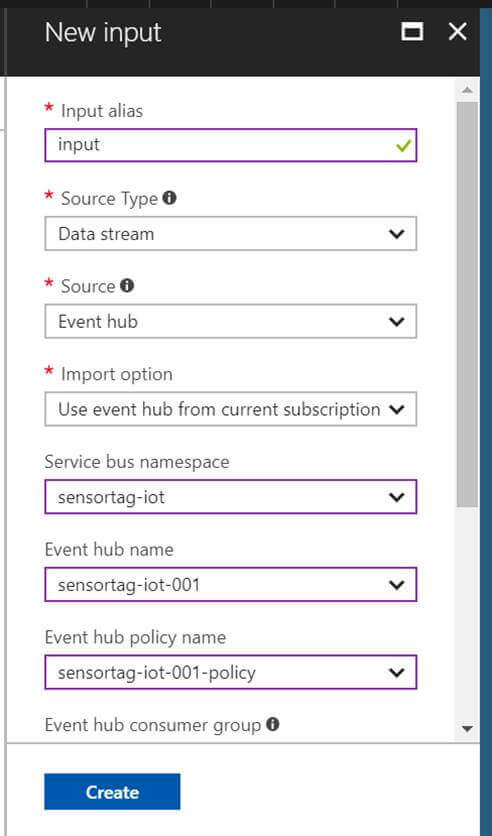Image resolution: width=492 pixels, height=836 pixels.
Task: Open the Source dropdown showing Event hub
Action: [230, 321]
